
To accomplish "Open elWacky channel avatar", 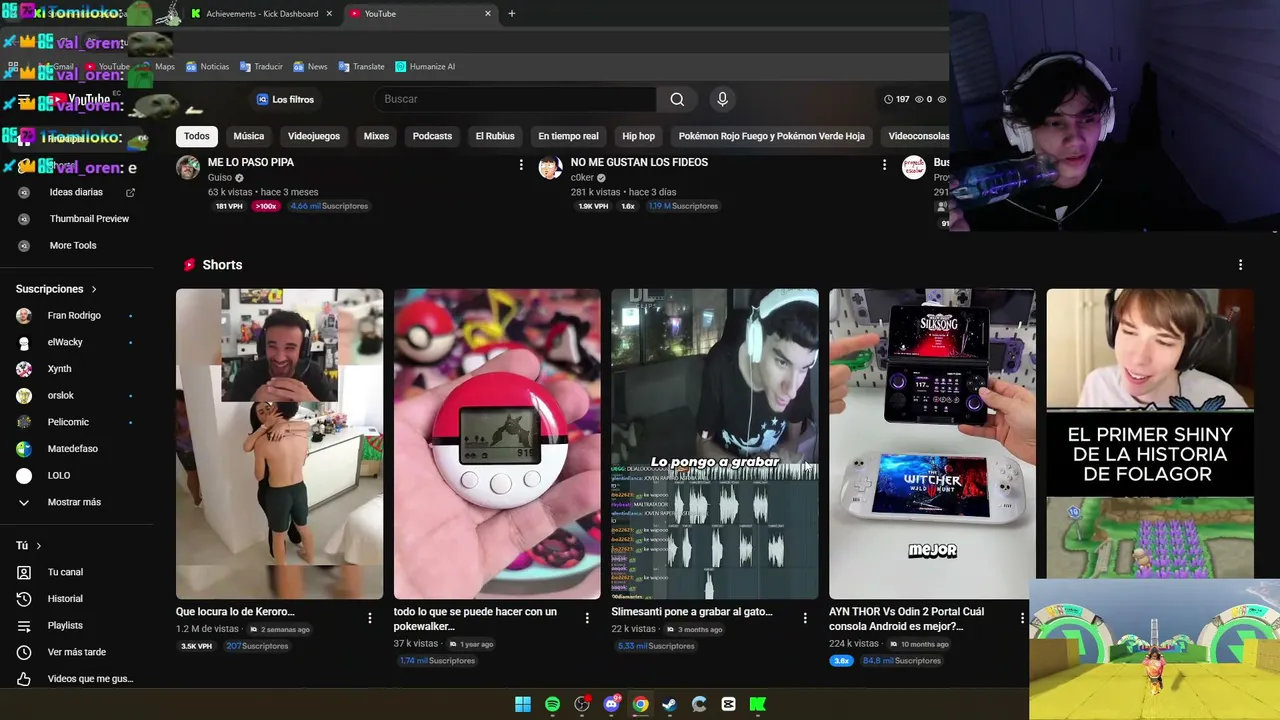I will coord(24,342).
